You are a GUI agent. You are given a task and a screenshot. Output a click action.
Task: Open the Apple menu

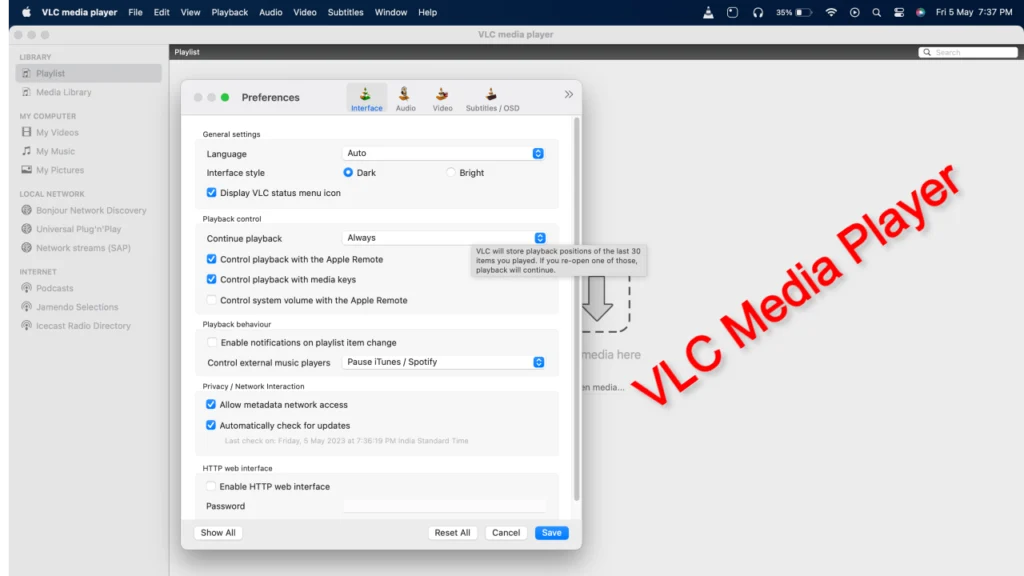coord(26,12)
